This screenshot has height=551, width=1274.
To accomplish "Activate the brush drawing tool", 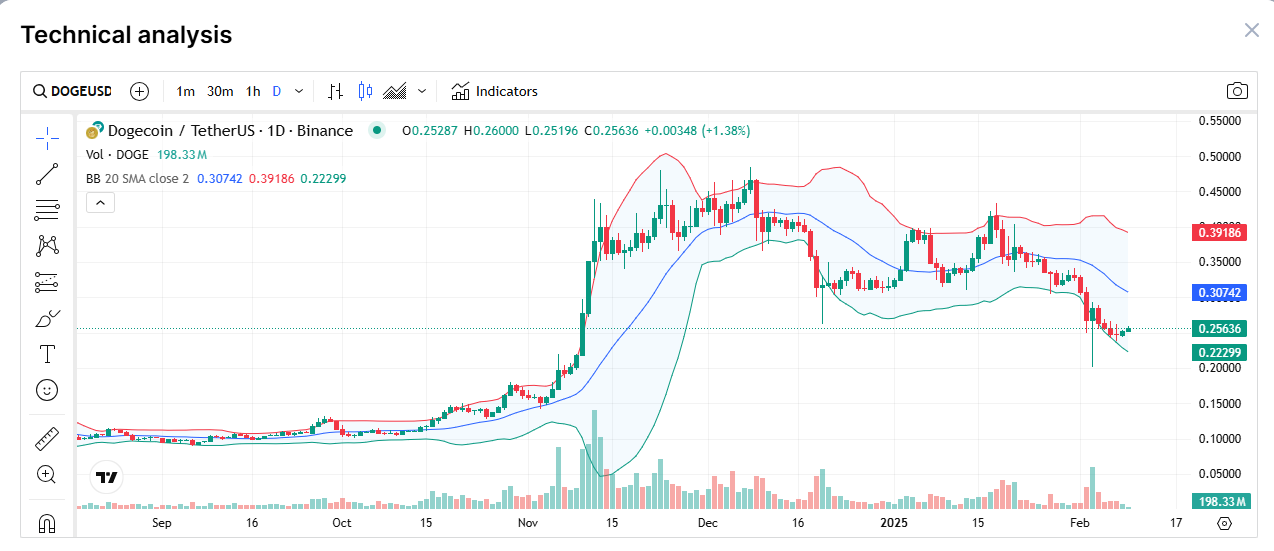I will coord(47,318).
